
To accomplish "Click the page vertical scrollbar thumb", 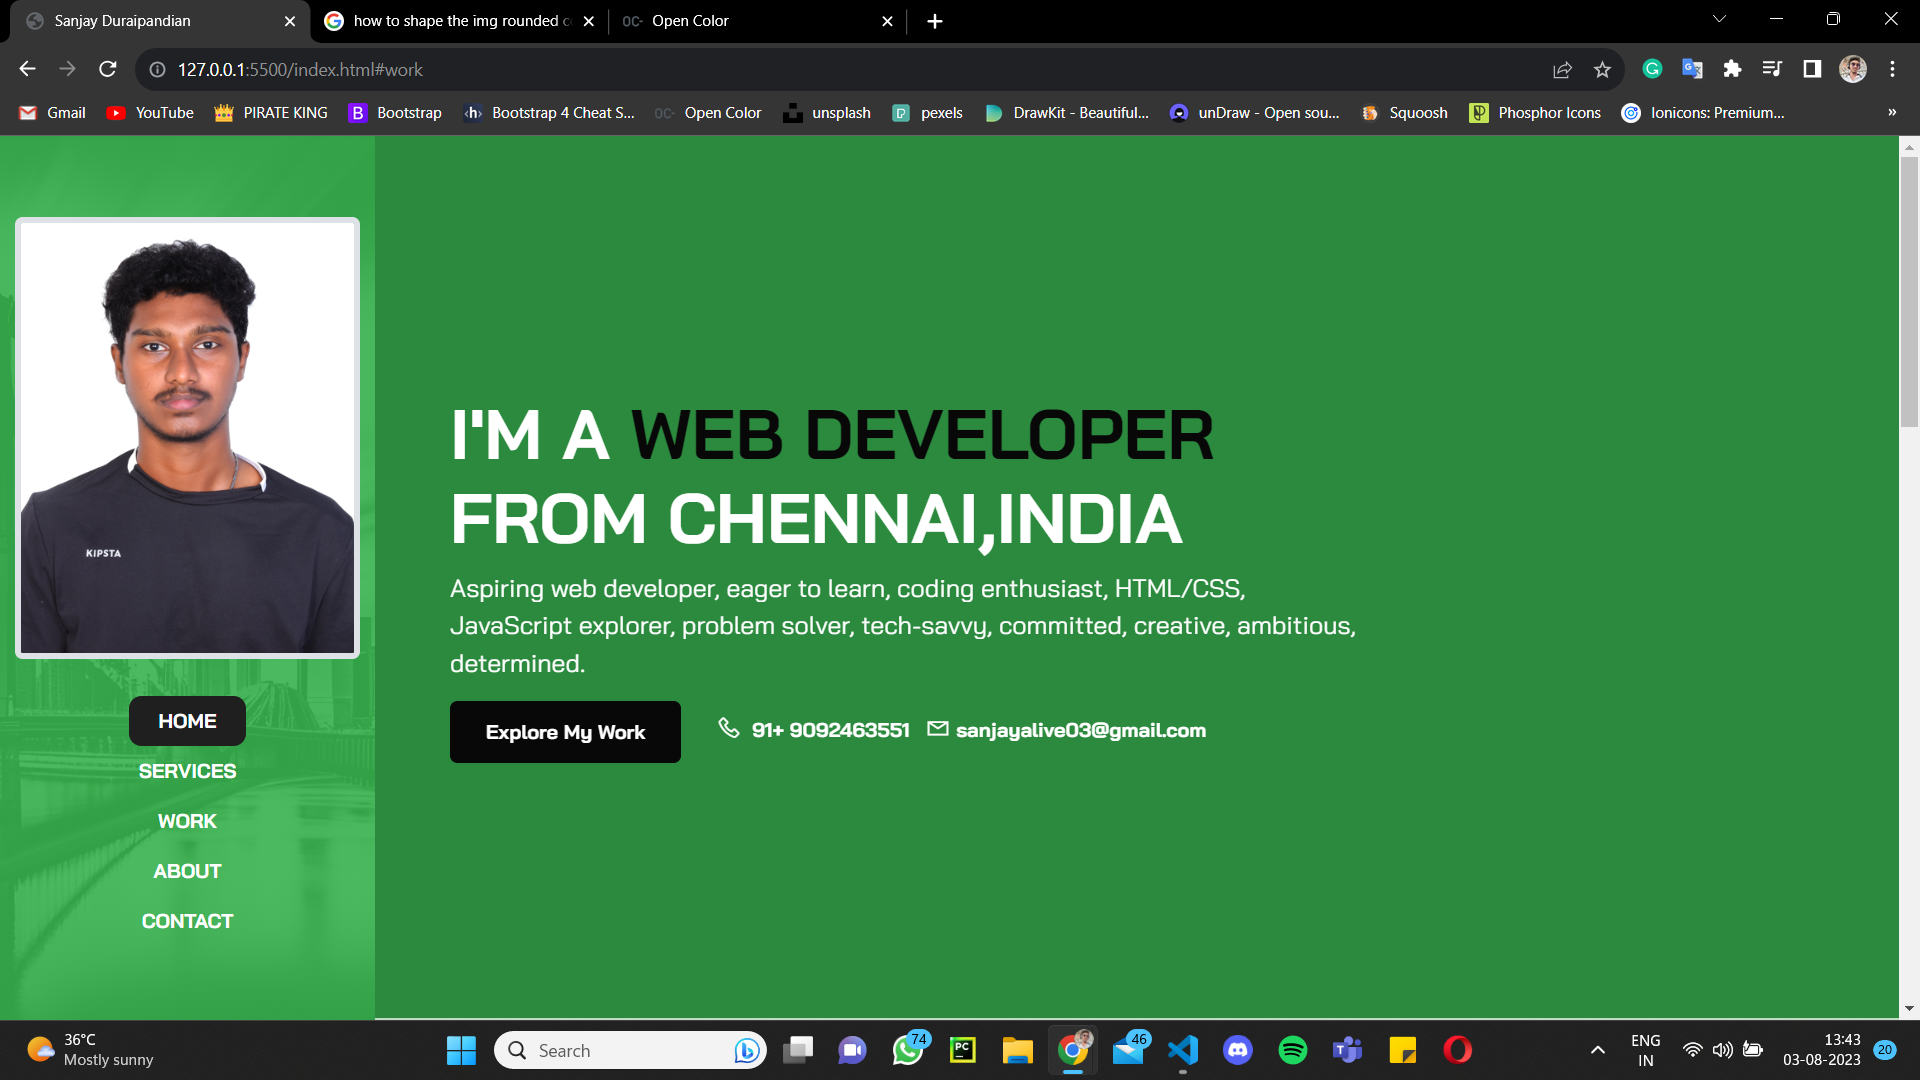I will point(1909,292).
